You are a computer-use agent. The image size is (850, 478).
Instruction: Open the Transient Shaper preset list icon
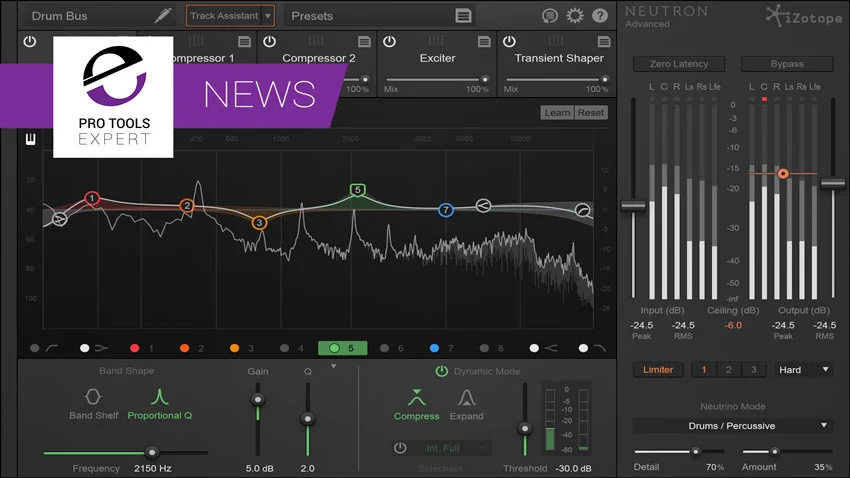[x=604, y=42]
